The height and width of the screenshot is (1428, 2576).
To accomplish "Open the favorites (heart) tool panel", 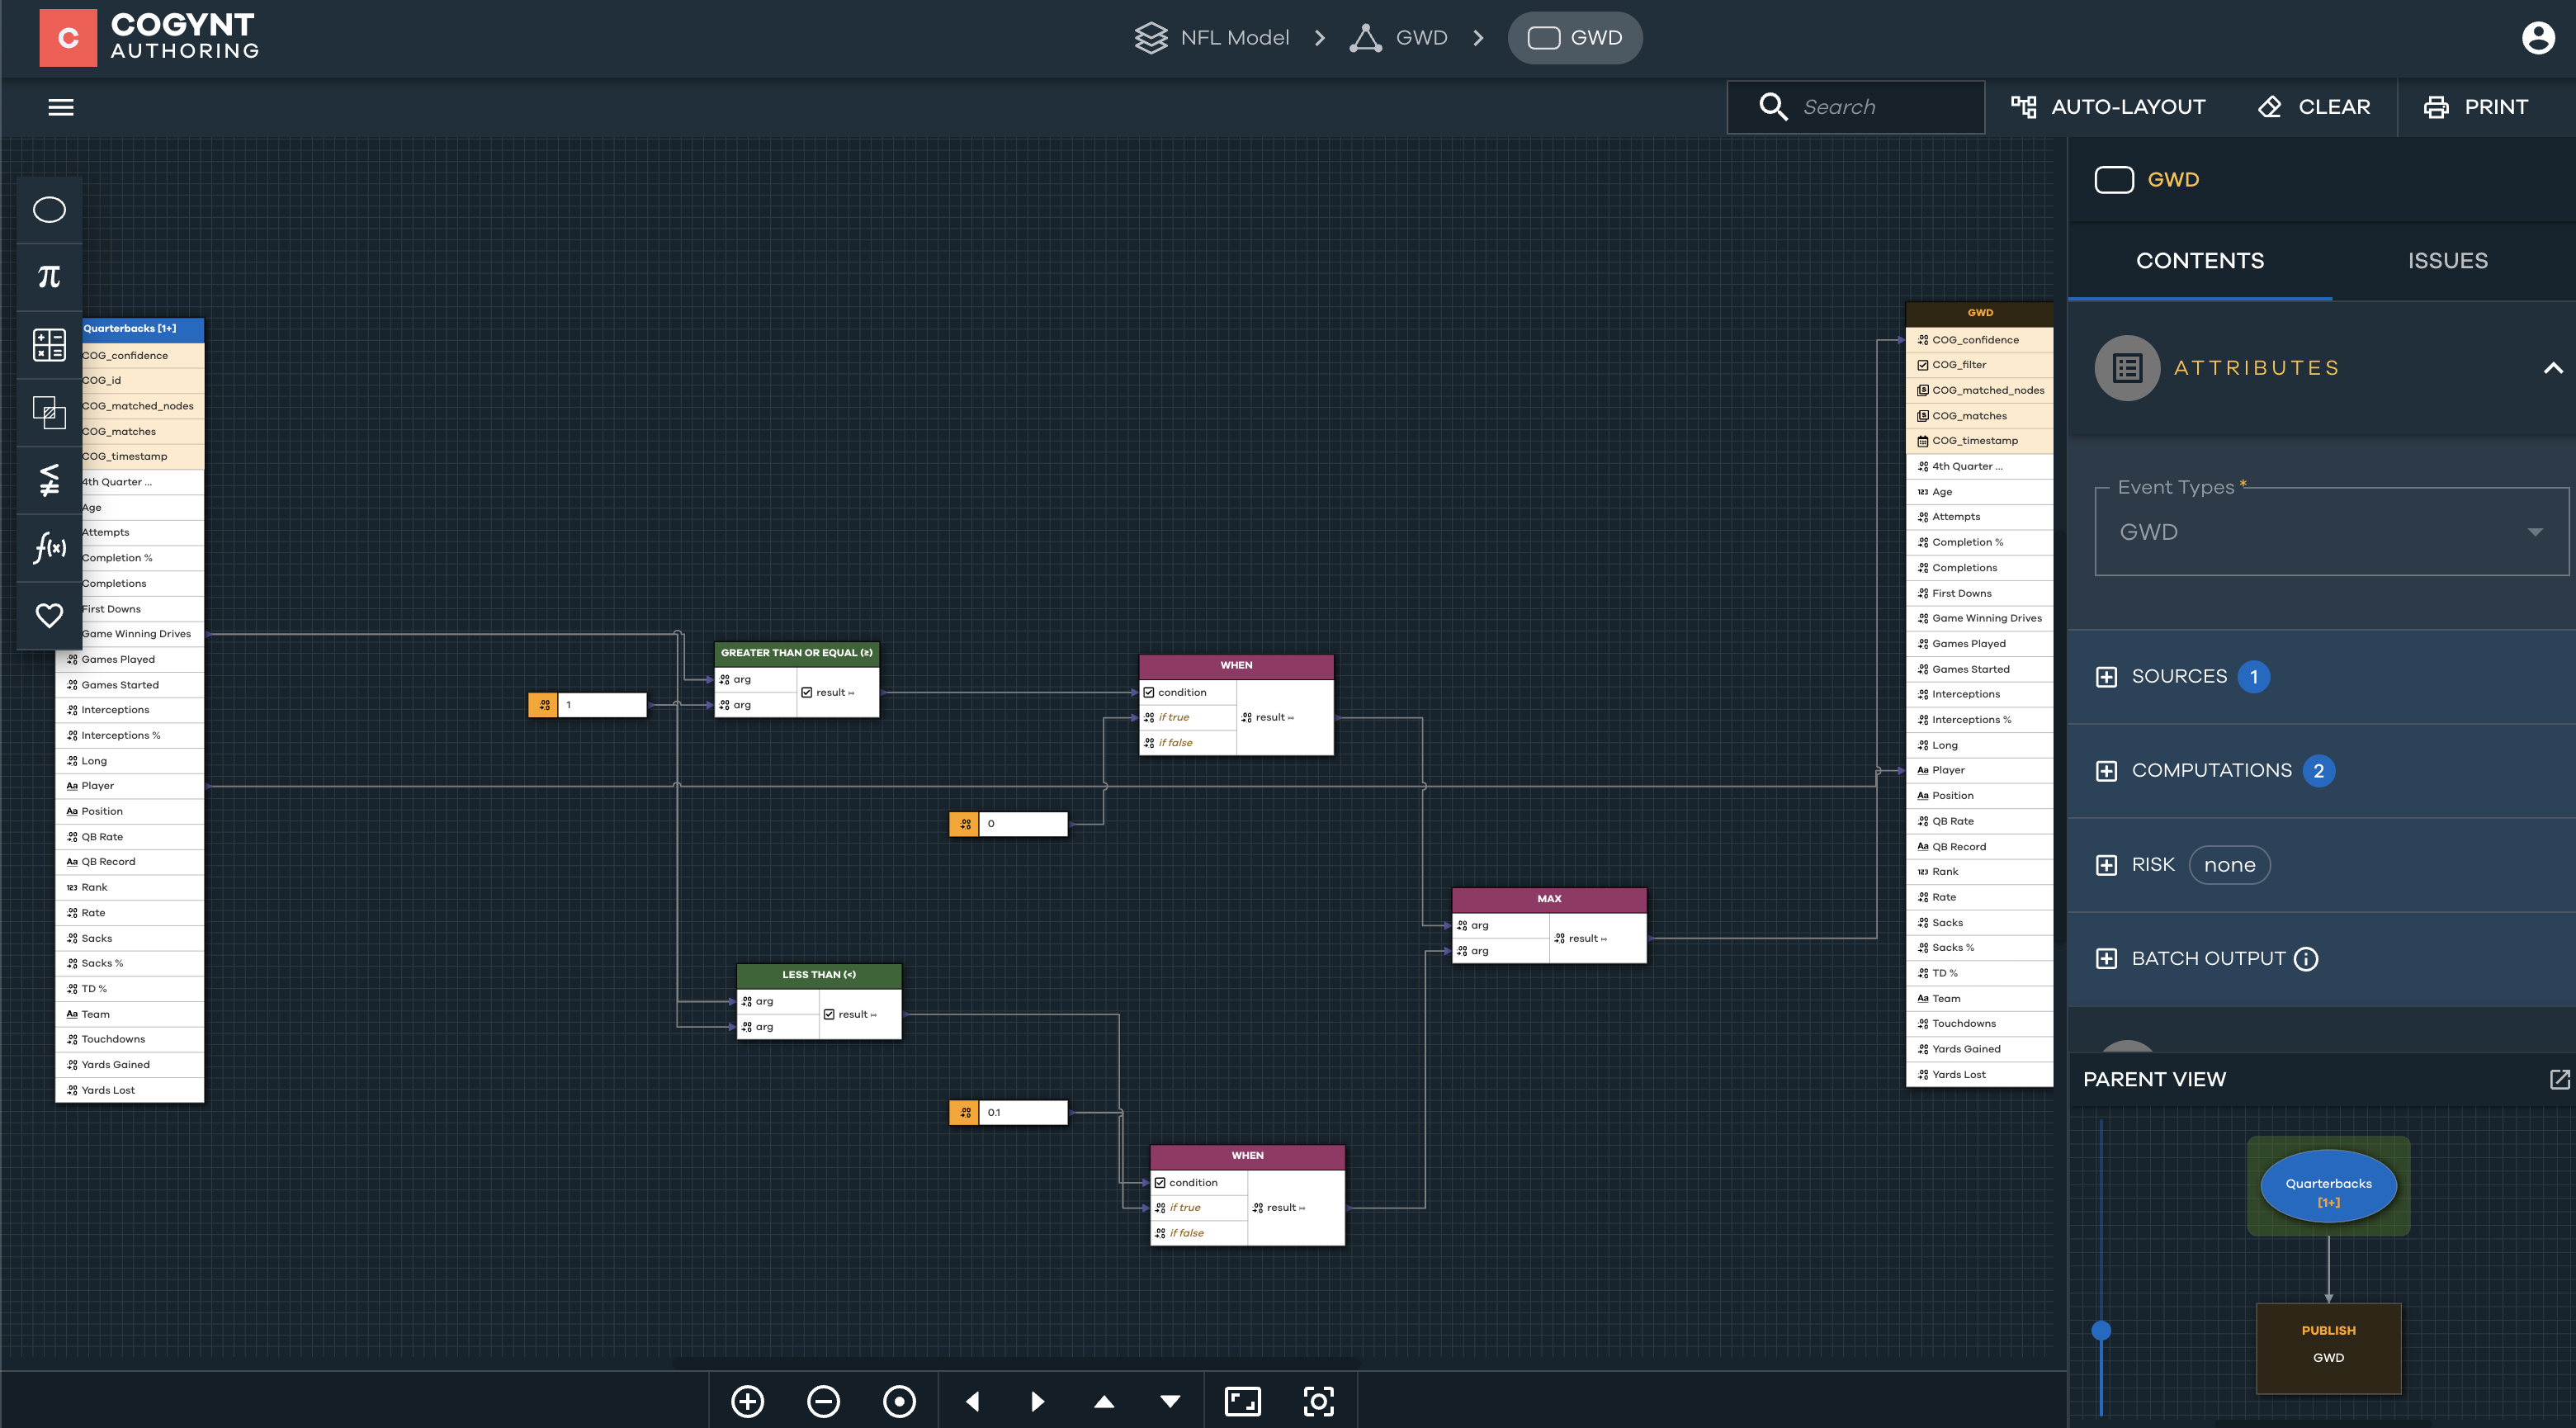I will click(48, 615).
